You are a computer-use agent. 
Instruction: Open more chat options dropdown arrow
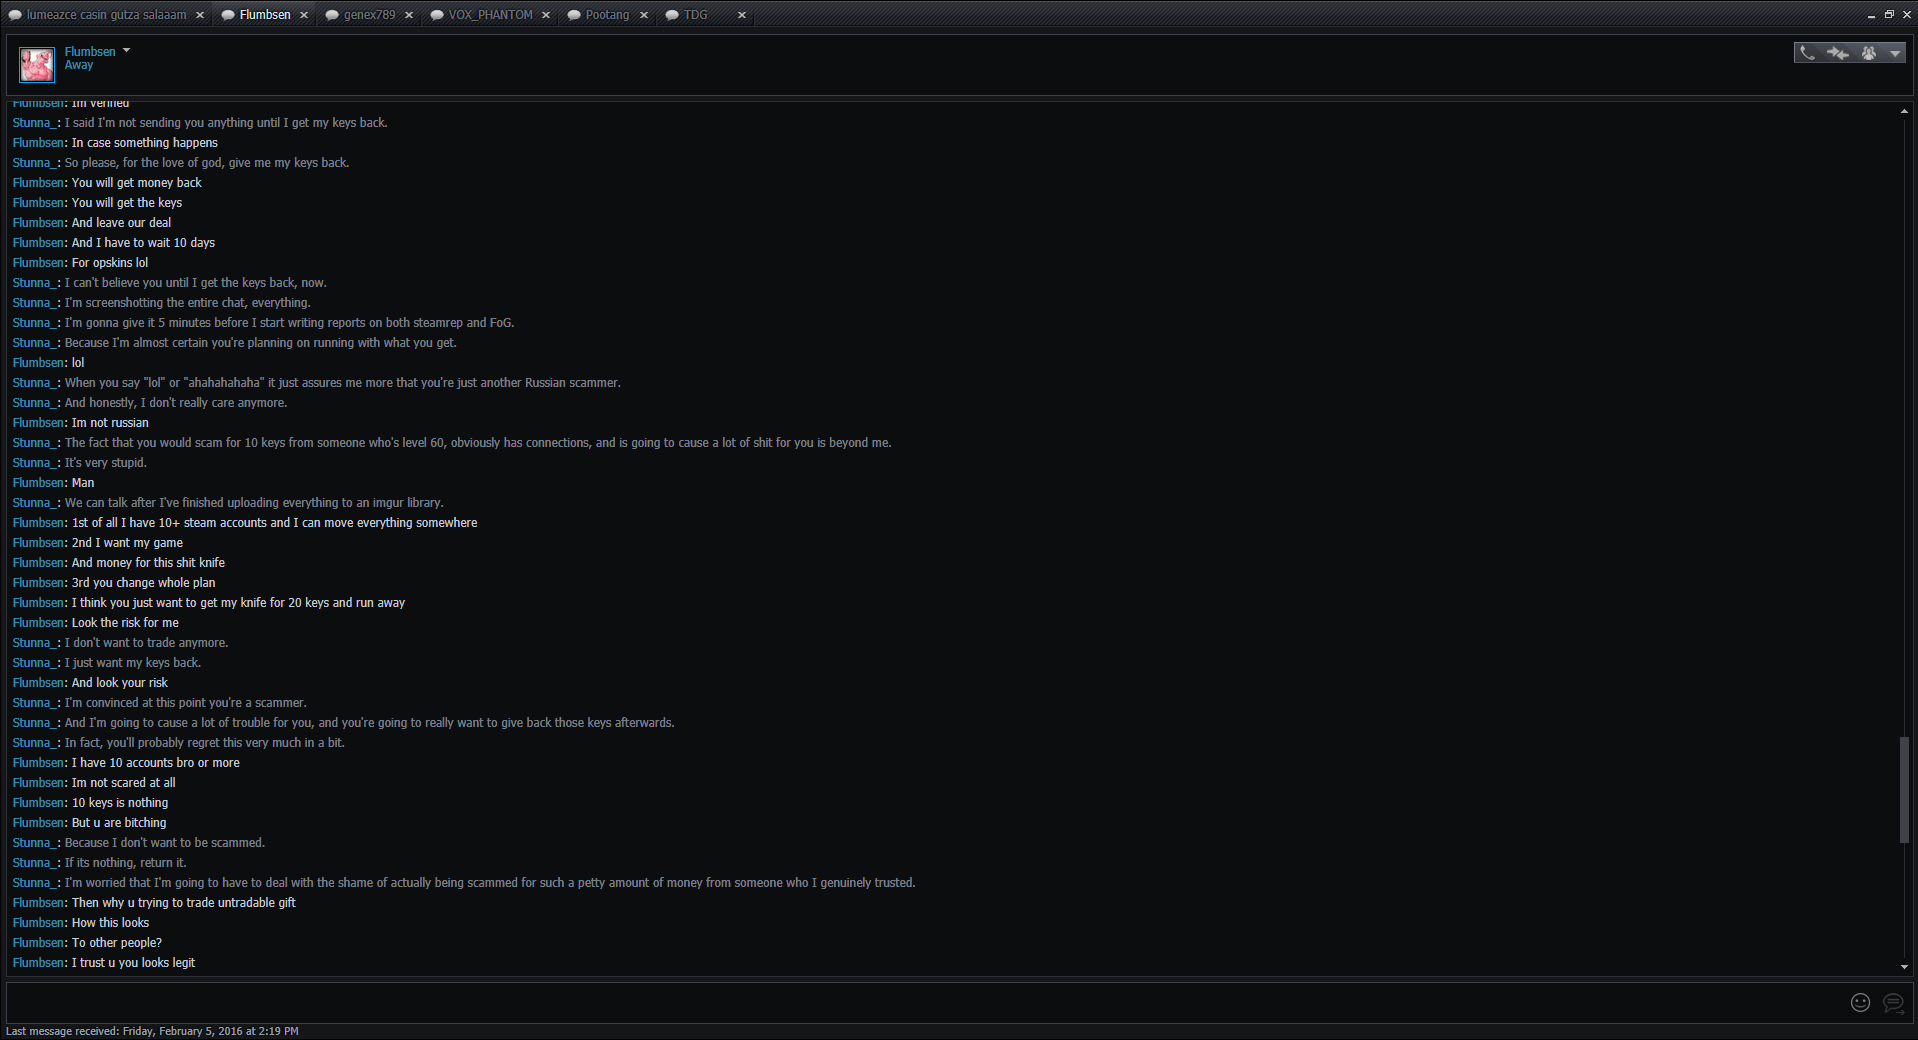coord(1895,54)
